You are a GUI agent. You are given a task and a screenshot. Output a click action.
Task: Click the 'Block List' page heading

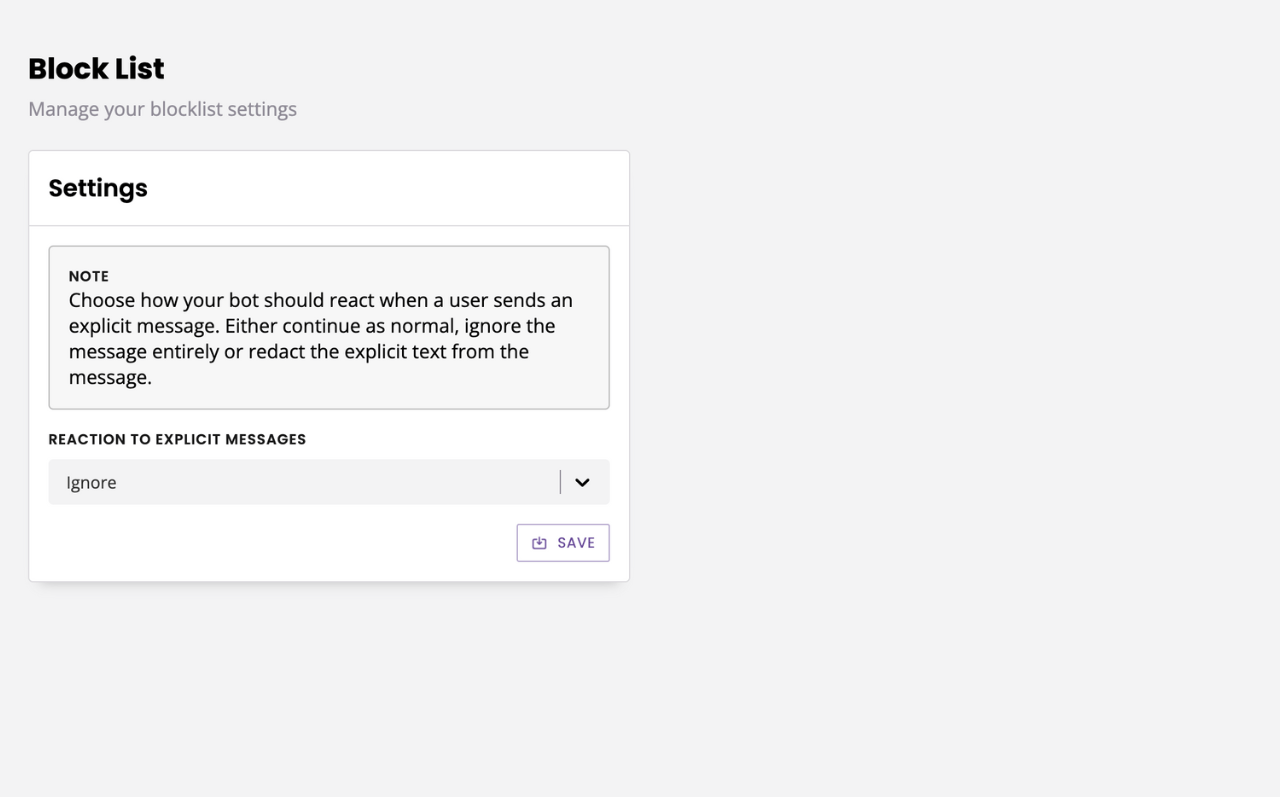coord(96,69)
